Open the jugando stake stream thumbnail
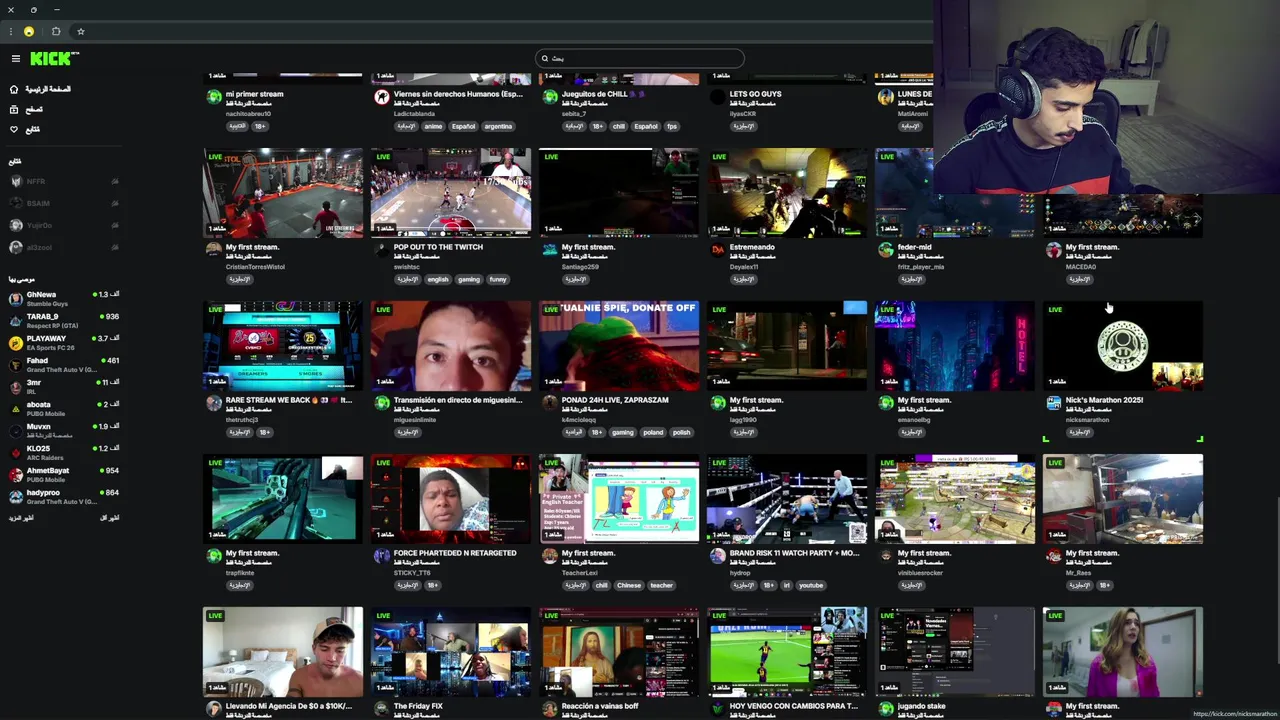Viewport: 1280px width, 720px height. pos(955,652)
